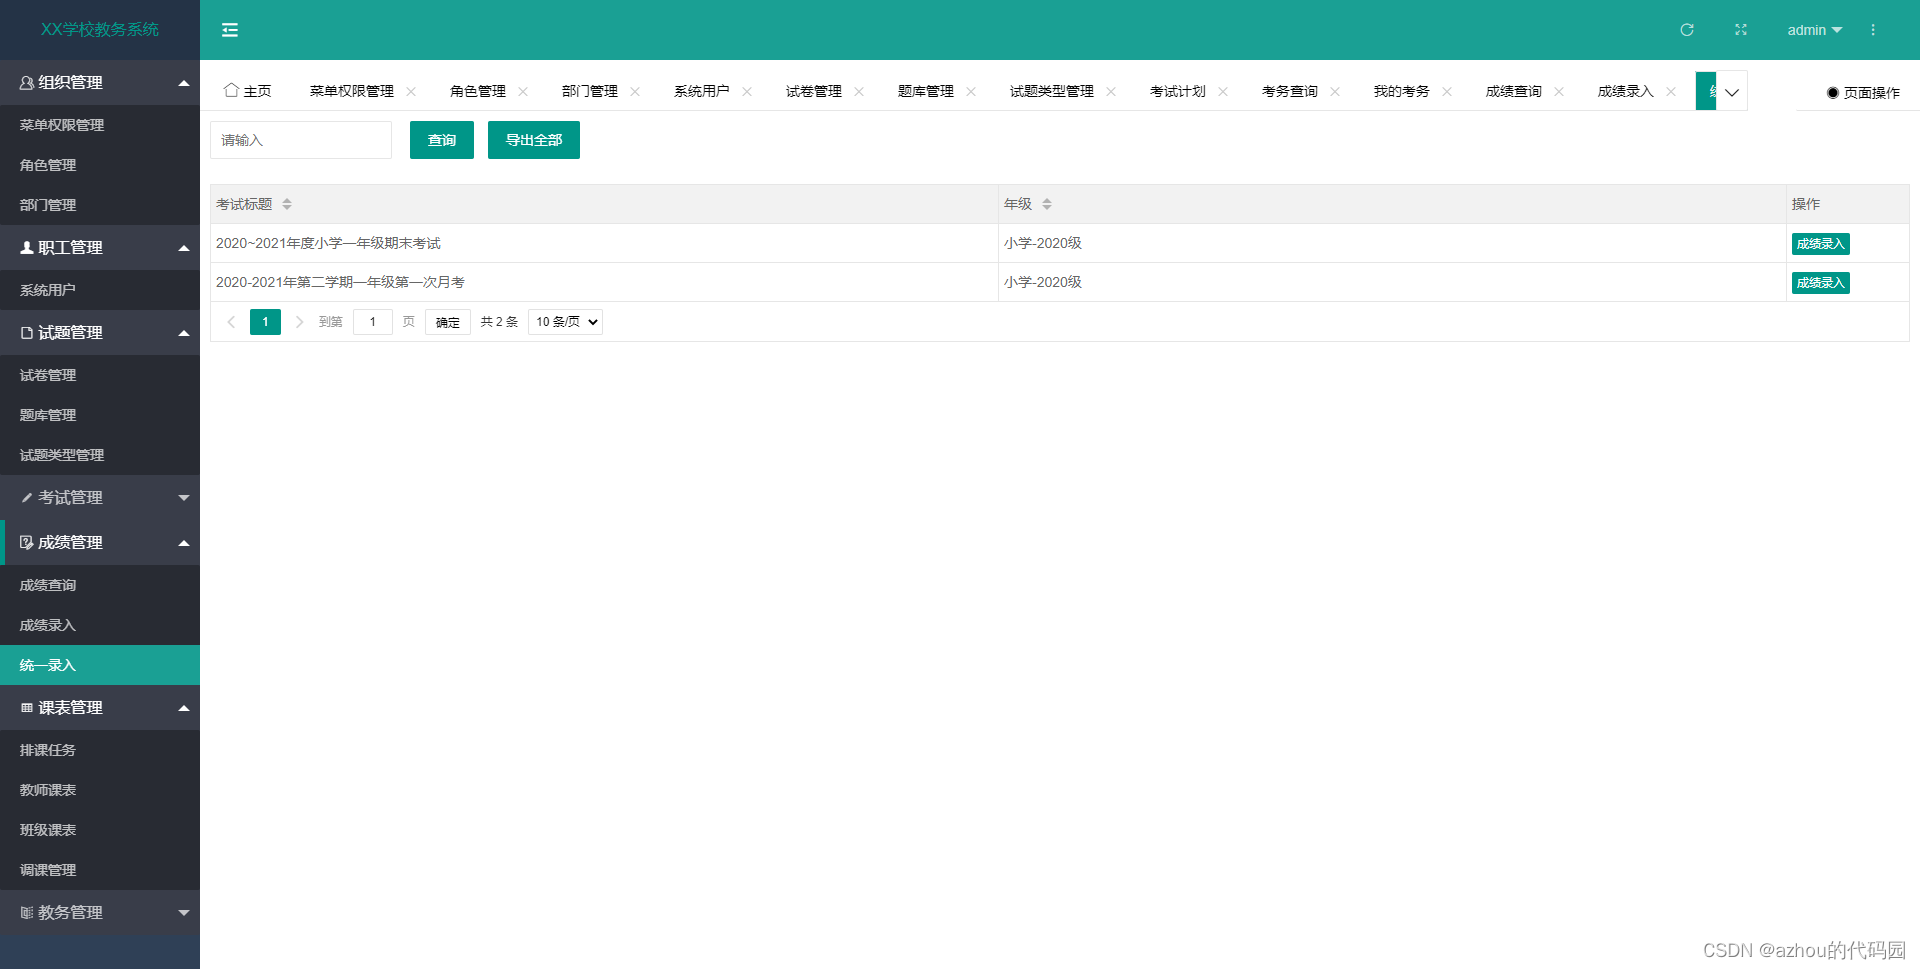The height and width of the screenshot is (969, 1920).
Task: Open 试卷管理 in the sidebar
Action: point(100,375)
